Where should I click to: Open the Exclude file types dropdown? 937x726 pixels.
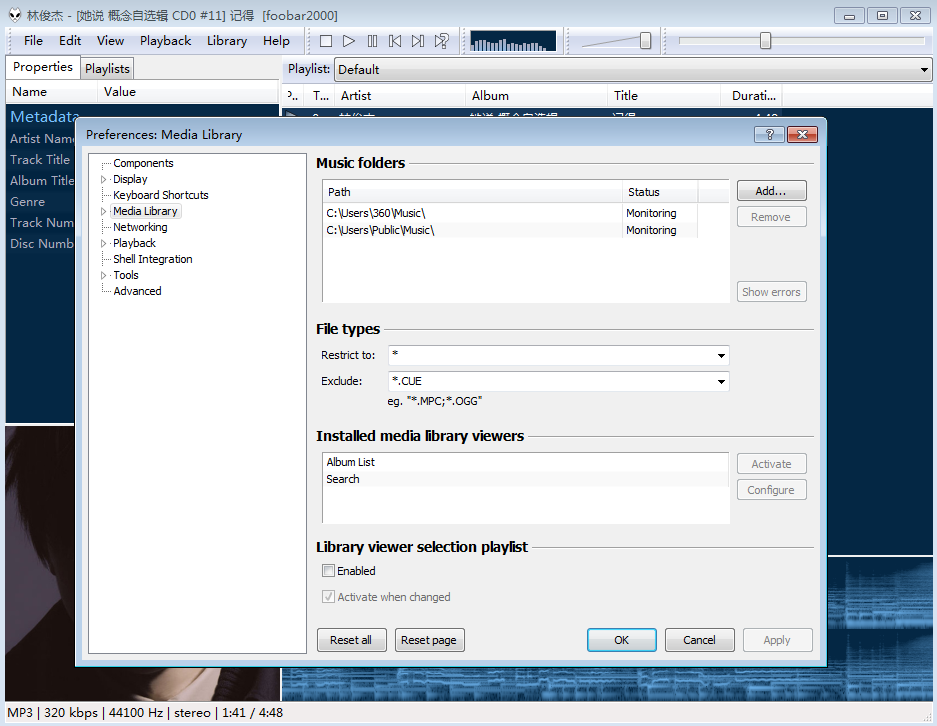[x=721, y=381]
